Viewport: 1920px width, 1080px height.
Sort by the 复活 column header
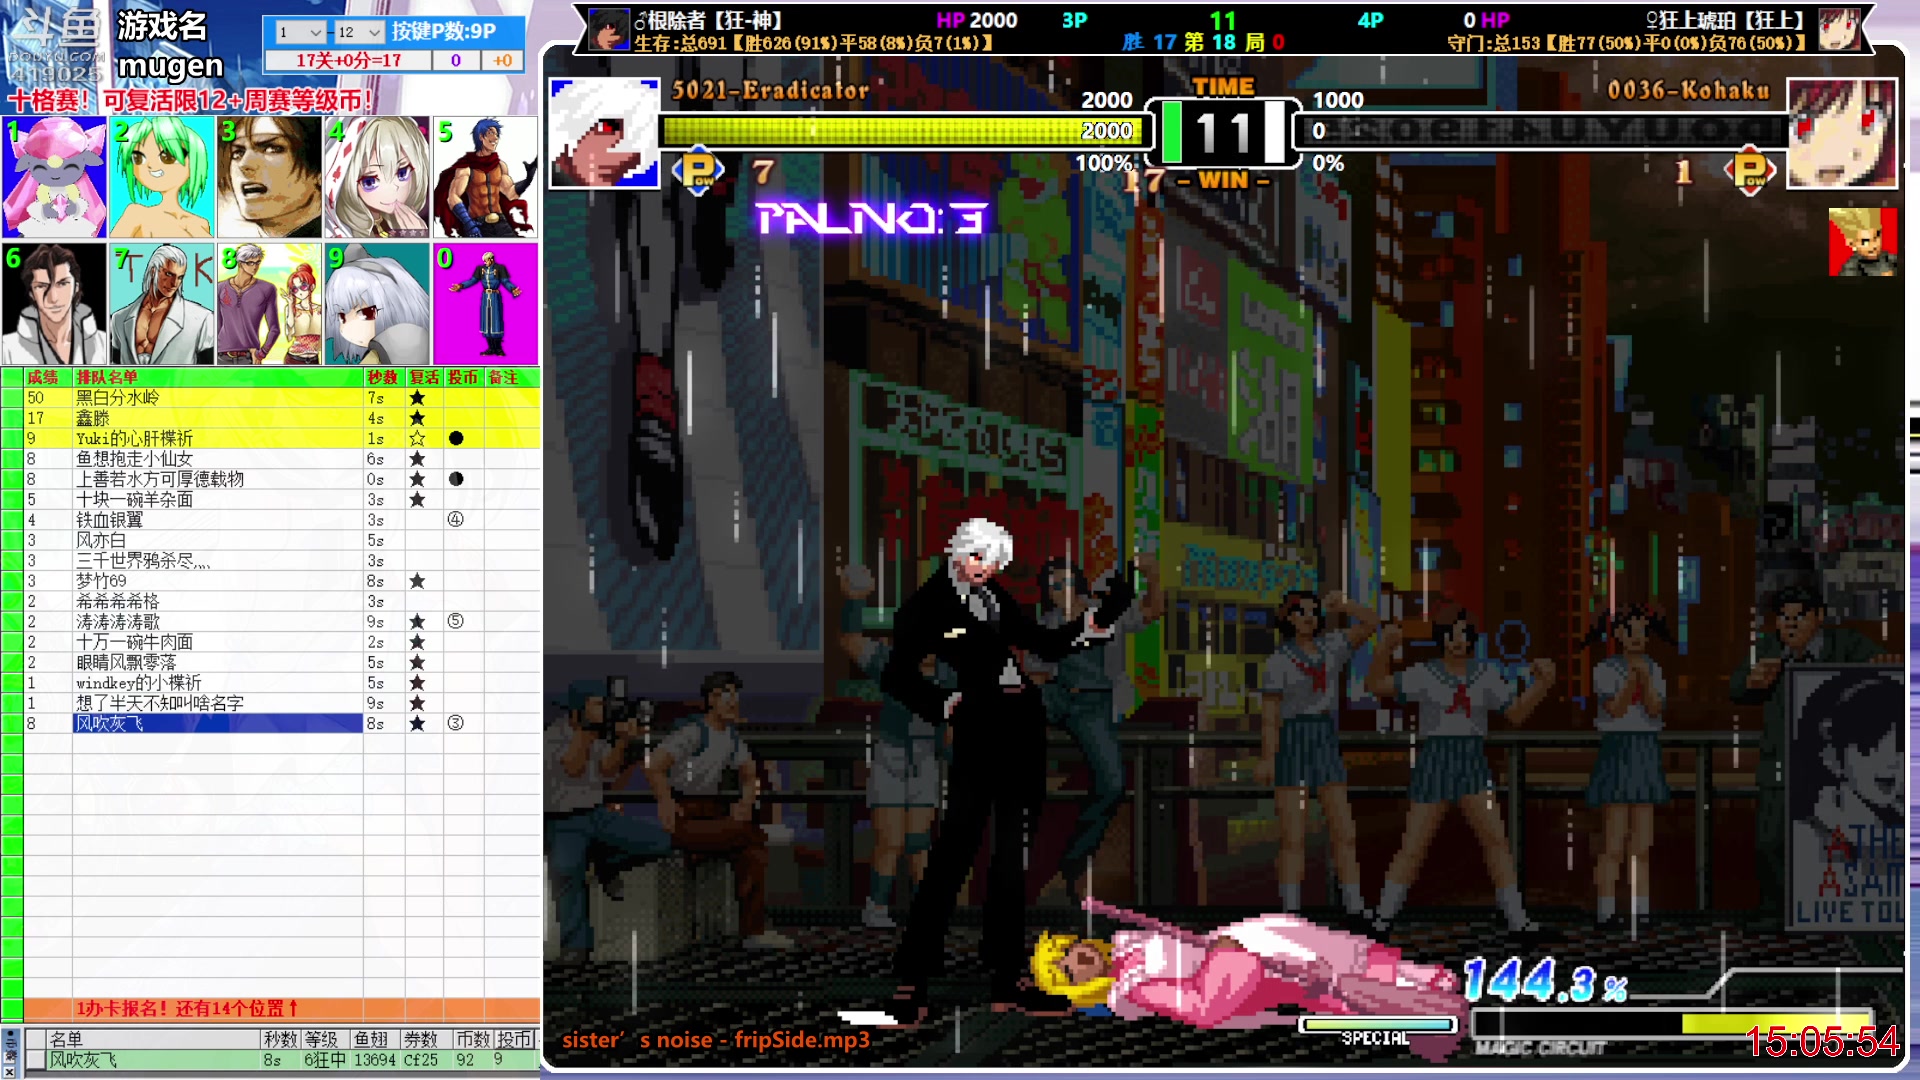coord(424,377)
